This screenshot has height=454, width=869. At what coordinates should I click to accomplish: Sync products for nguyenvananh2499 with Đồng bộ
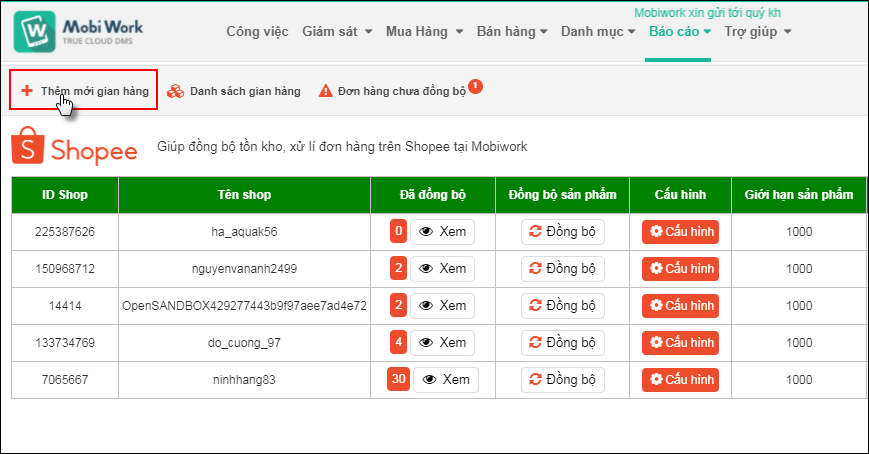[x=563, y=269]
